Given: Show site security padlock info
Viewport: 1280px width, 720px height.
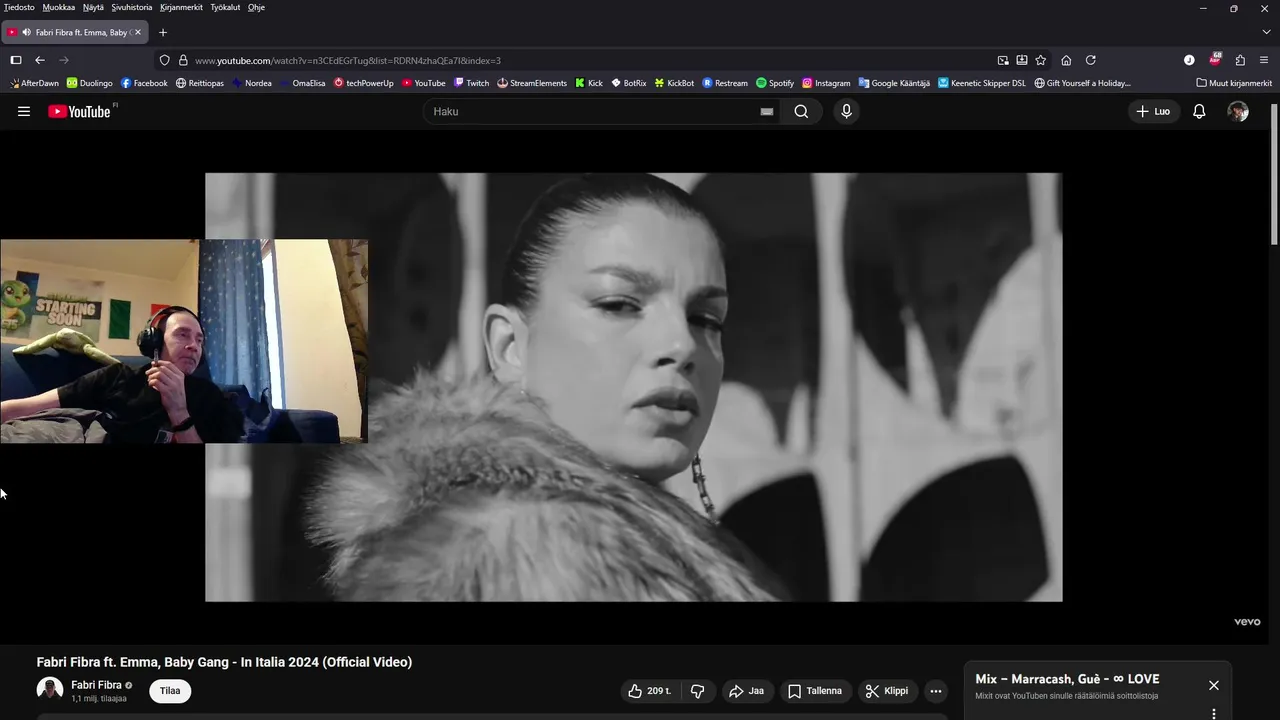Looking at the screenshot, I should click(x=183, y=60).
